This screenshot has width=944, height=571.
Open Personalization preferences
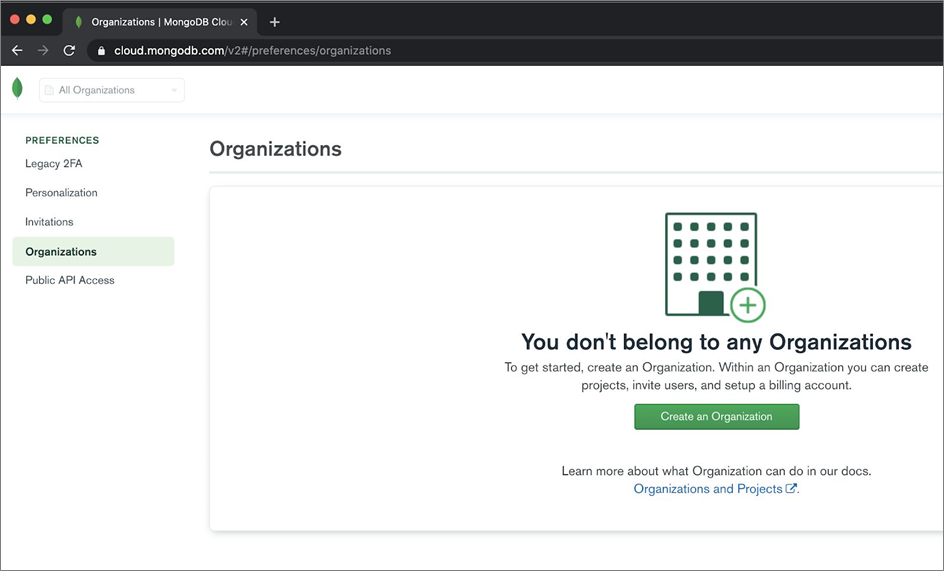61,193
